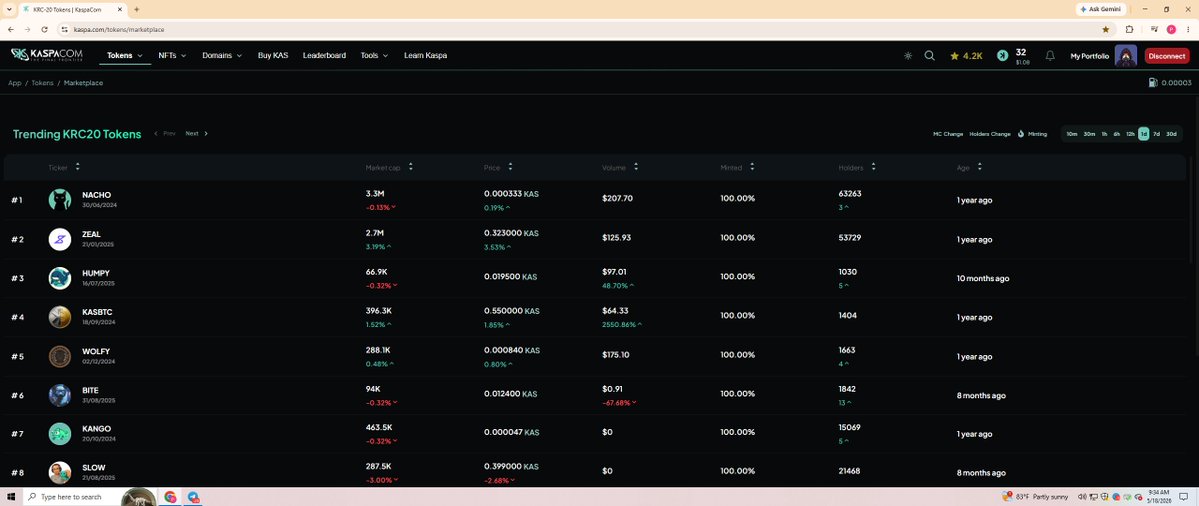The width and height of the screenshot is (1199, 506).
Task: Click the flame Minting filter icon
Action: (1020, 134)
